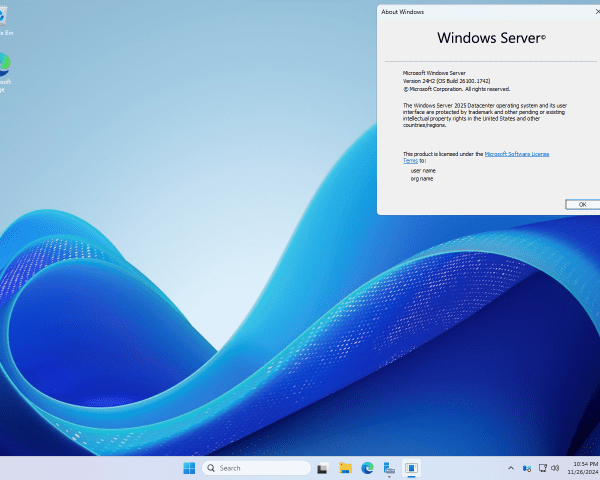Click the Microsoft Corporation copyright line

pyautogui.click(x=457, y=89)
